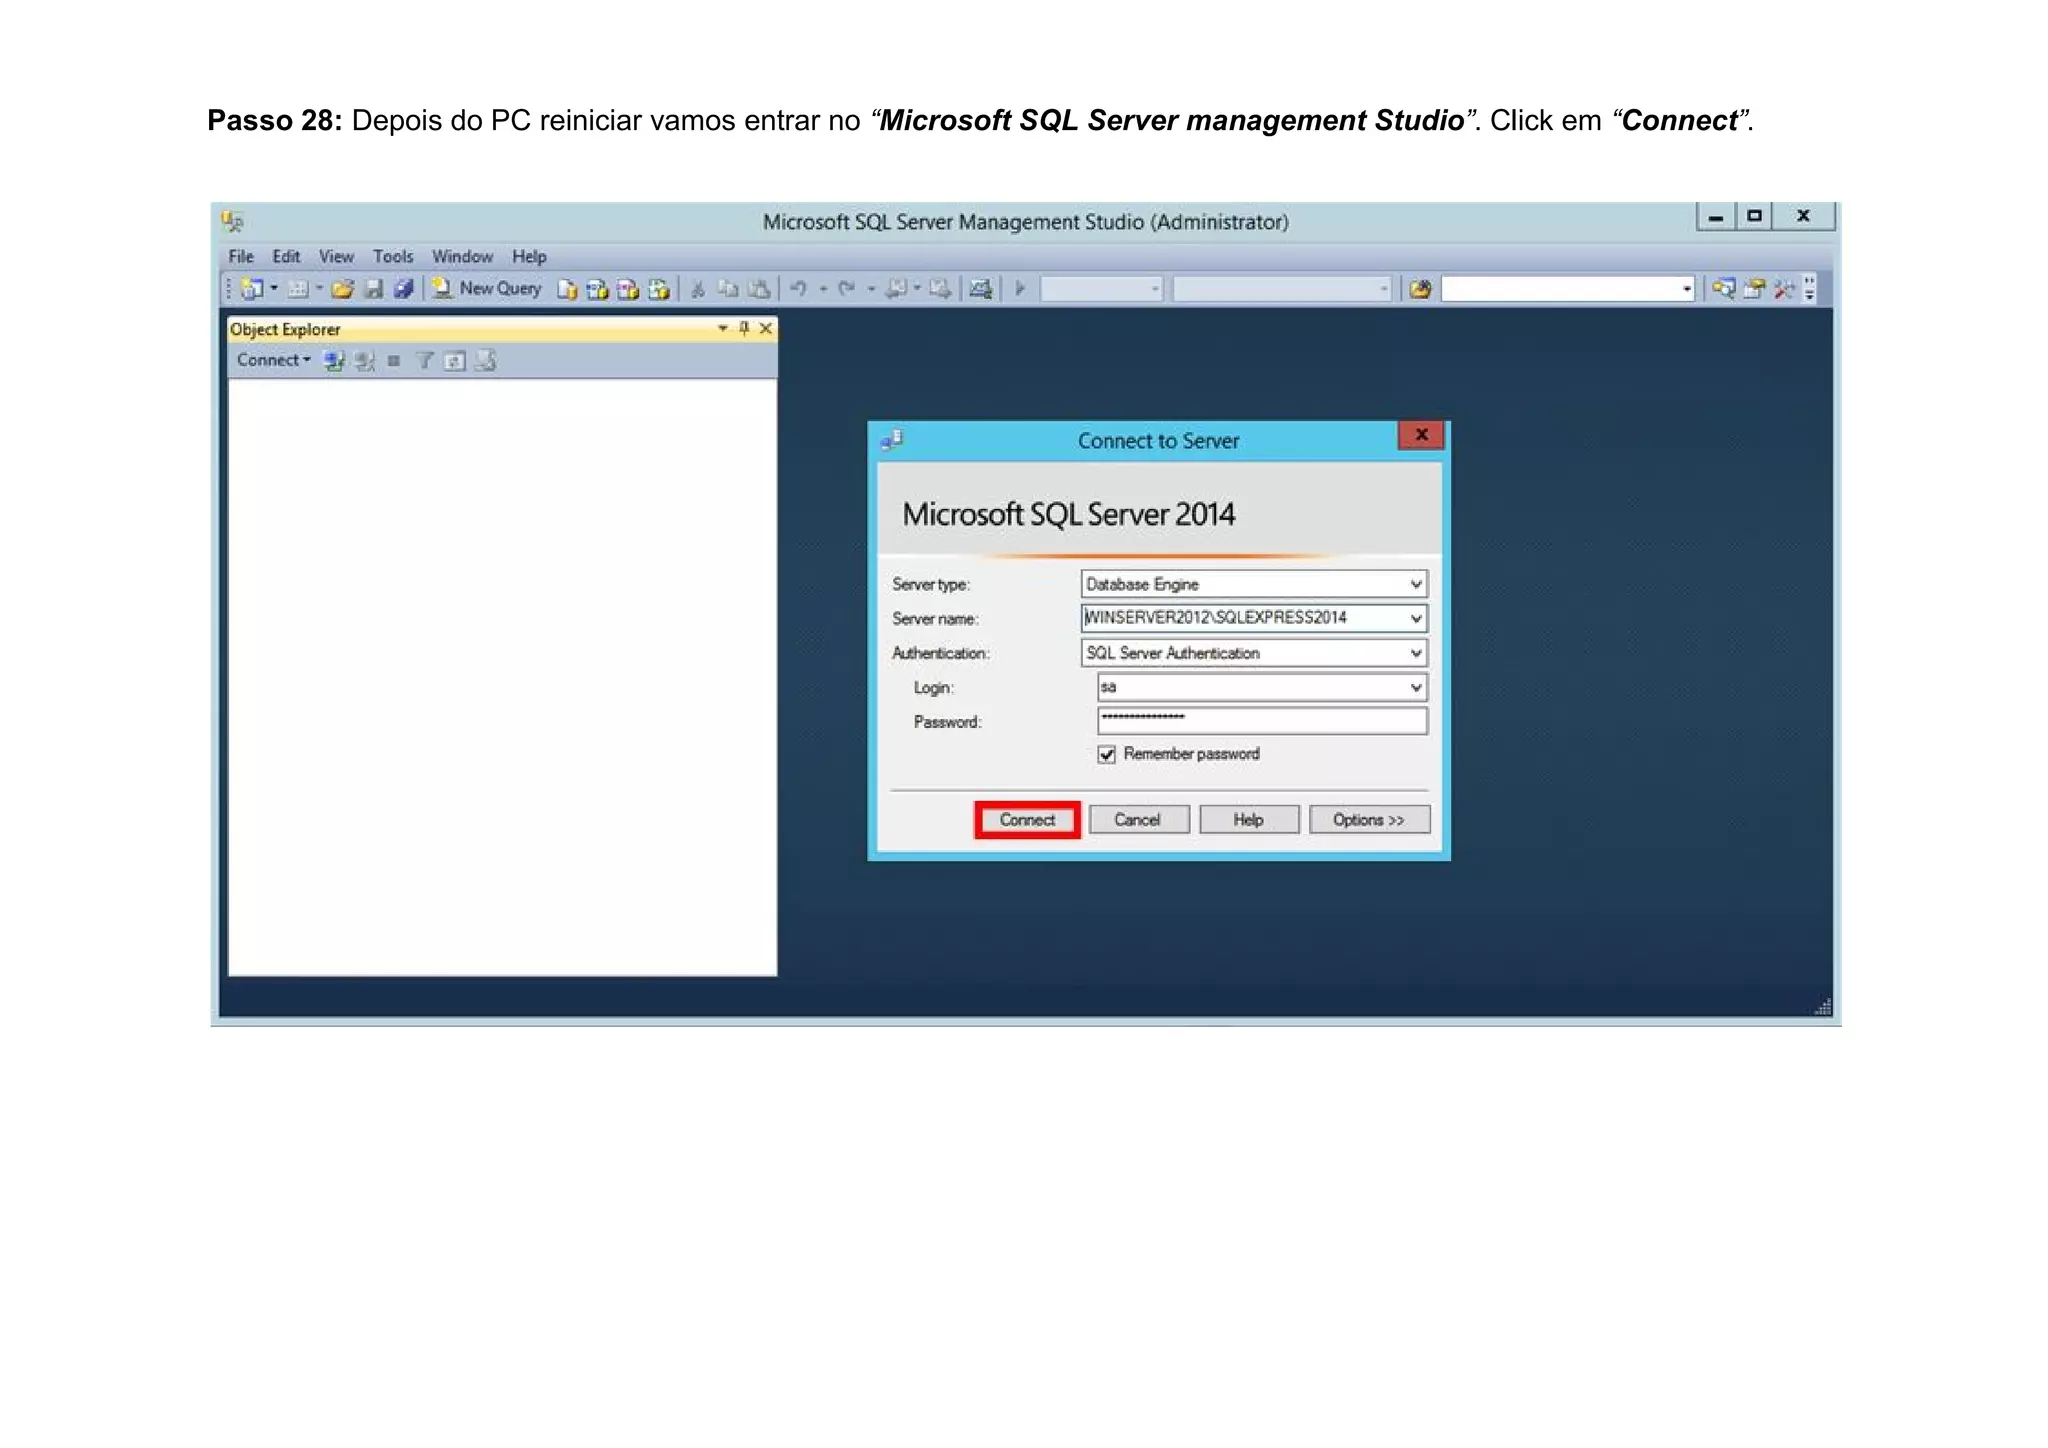Click the Connect to Server dialog title icon

coord(892,440)
